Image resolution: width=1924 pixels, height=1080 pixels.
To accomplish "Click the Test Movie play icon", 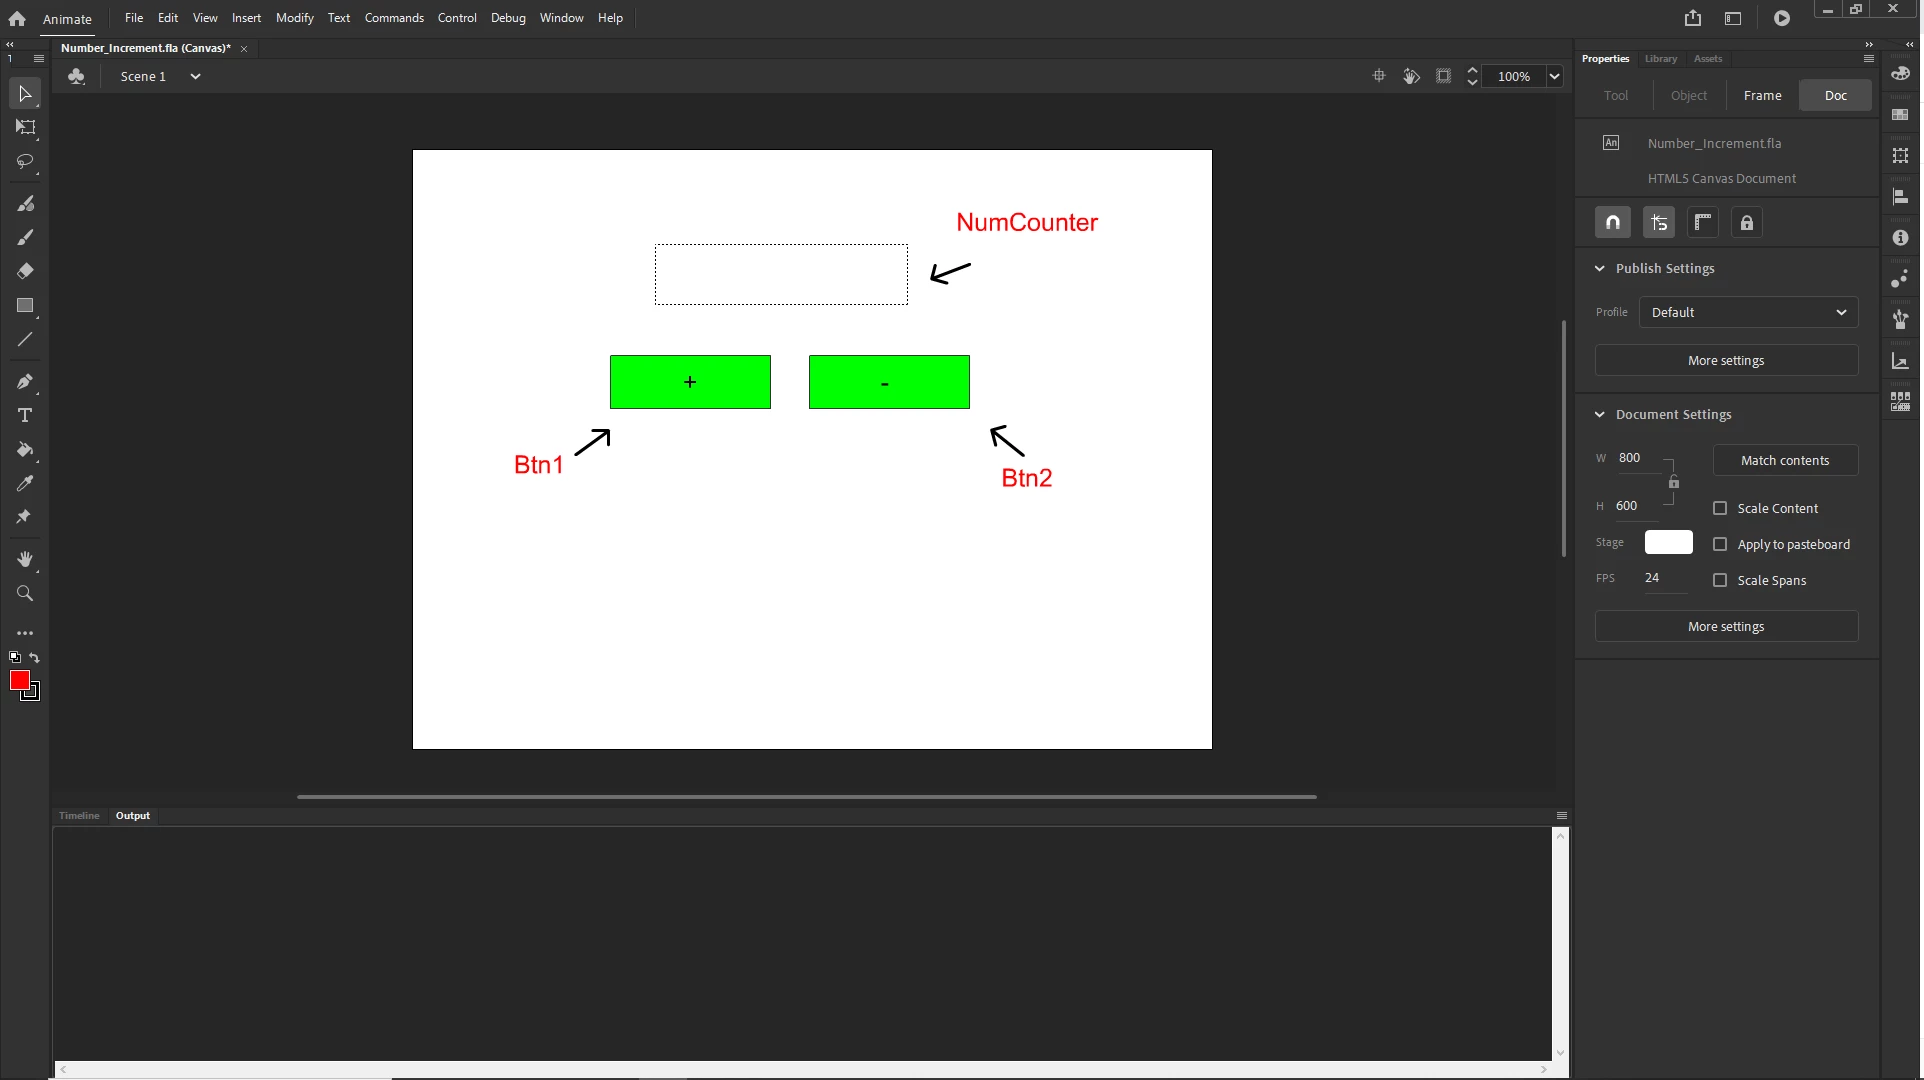I will 1782,18.
